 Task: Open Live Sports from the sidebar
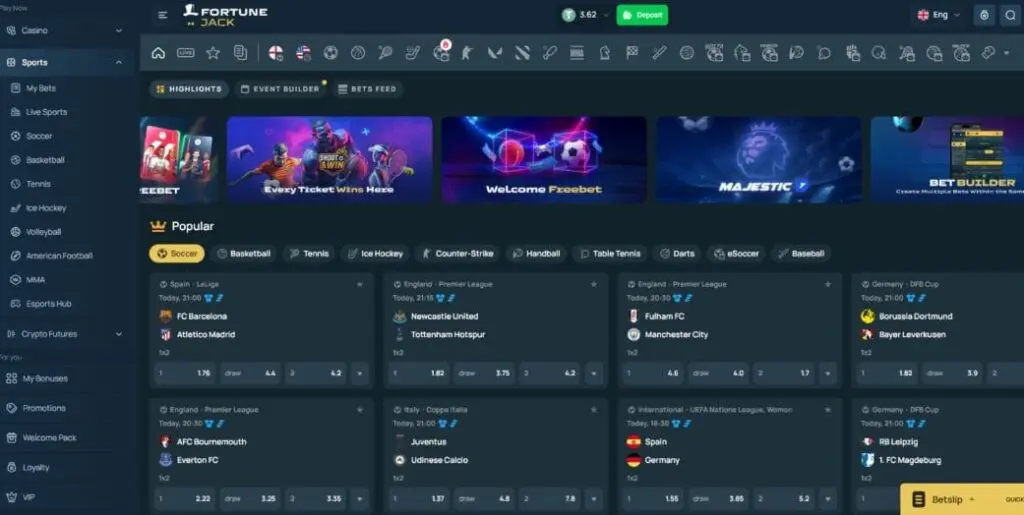(46, 112)
